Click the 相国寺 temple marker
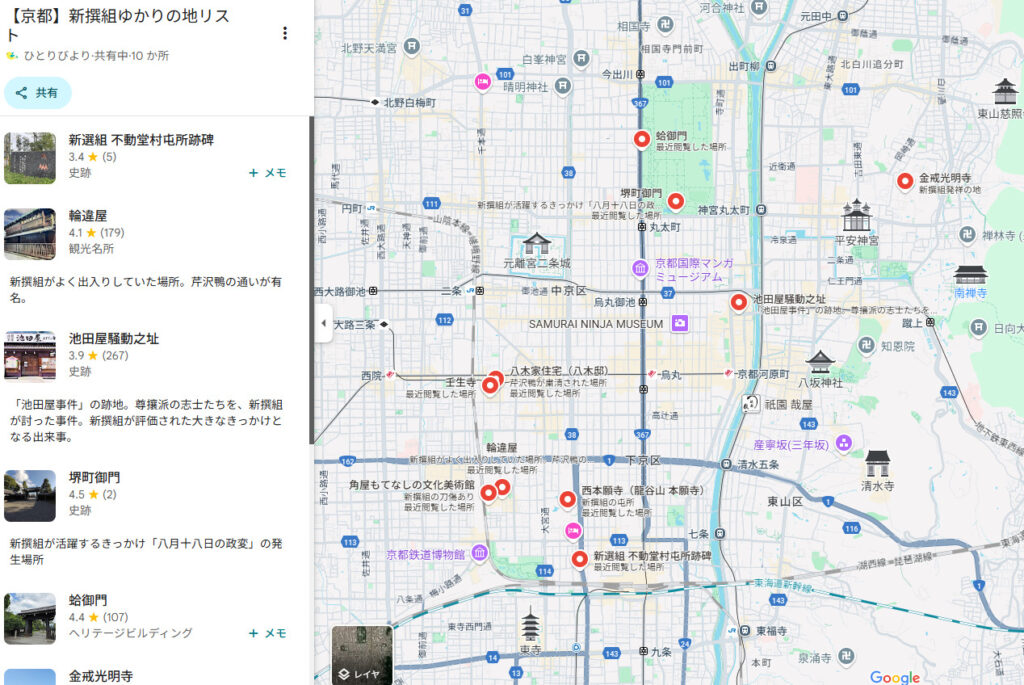 665,25
